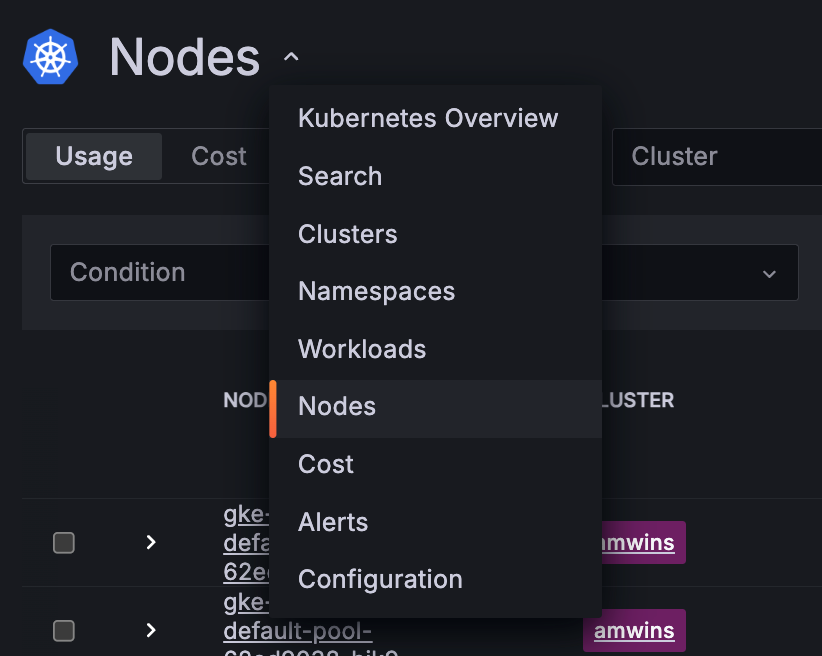Open Workloads from the menu list

coord(362,349)
